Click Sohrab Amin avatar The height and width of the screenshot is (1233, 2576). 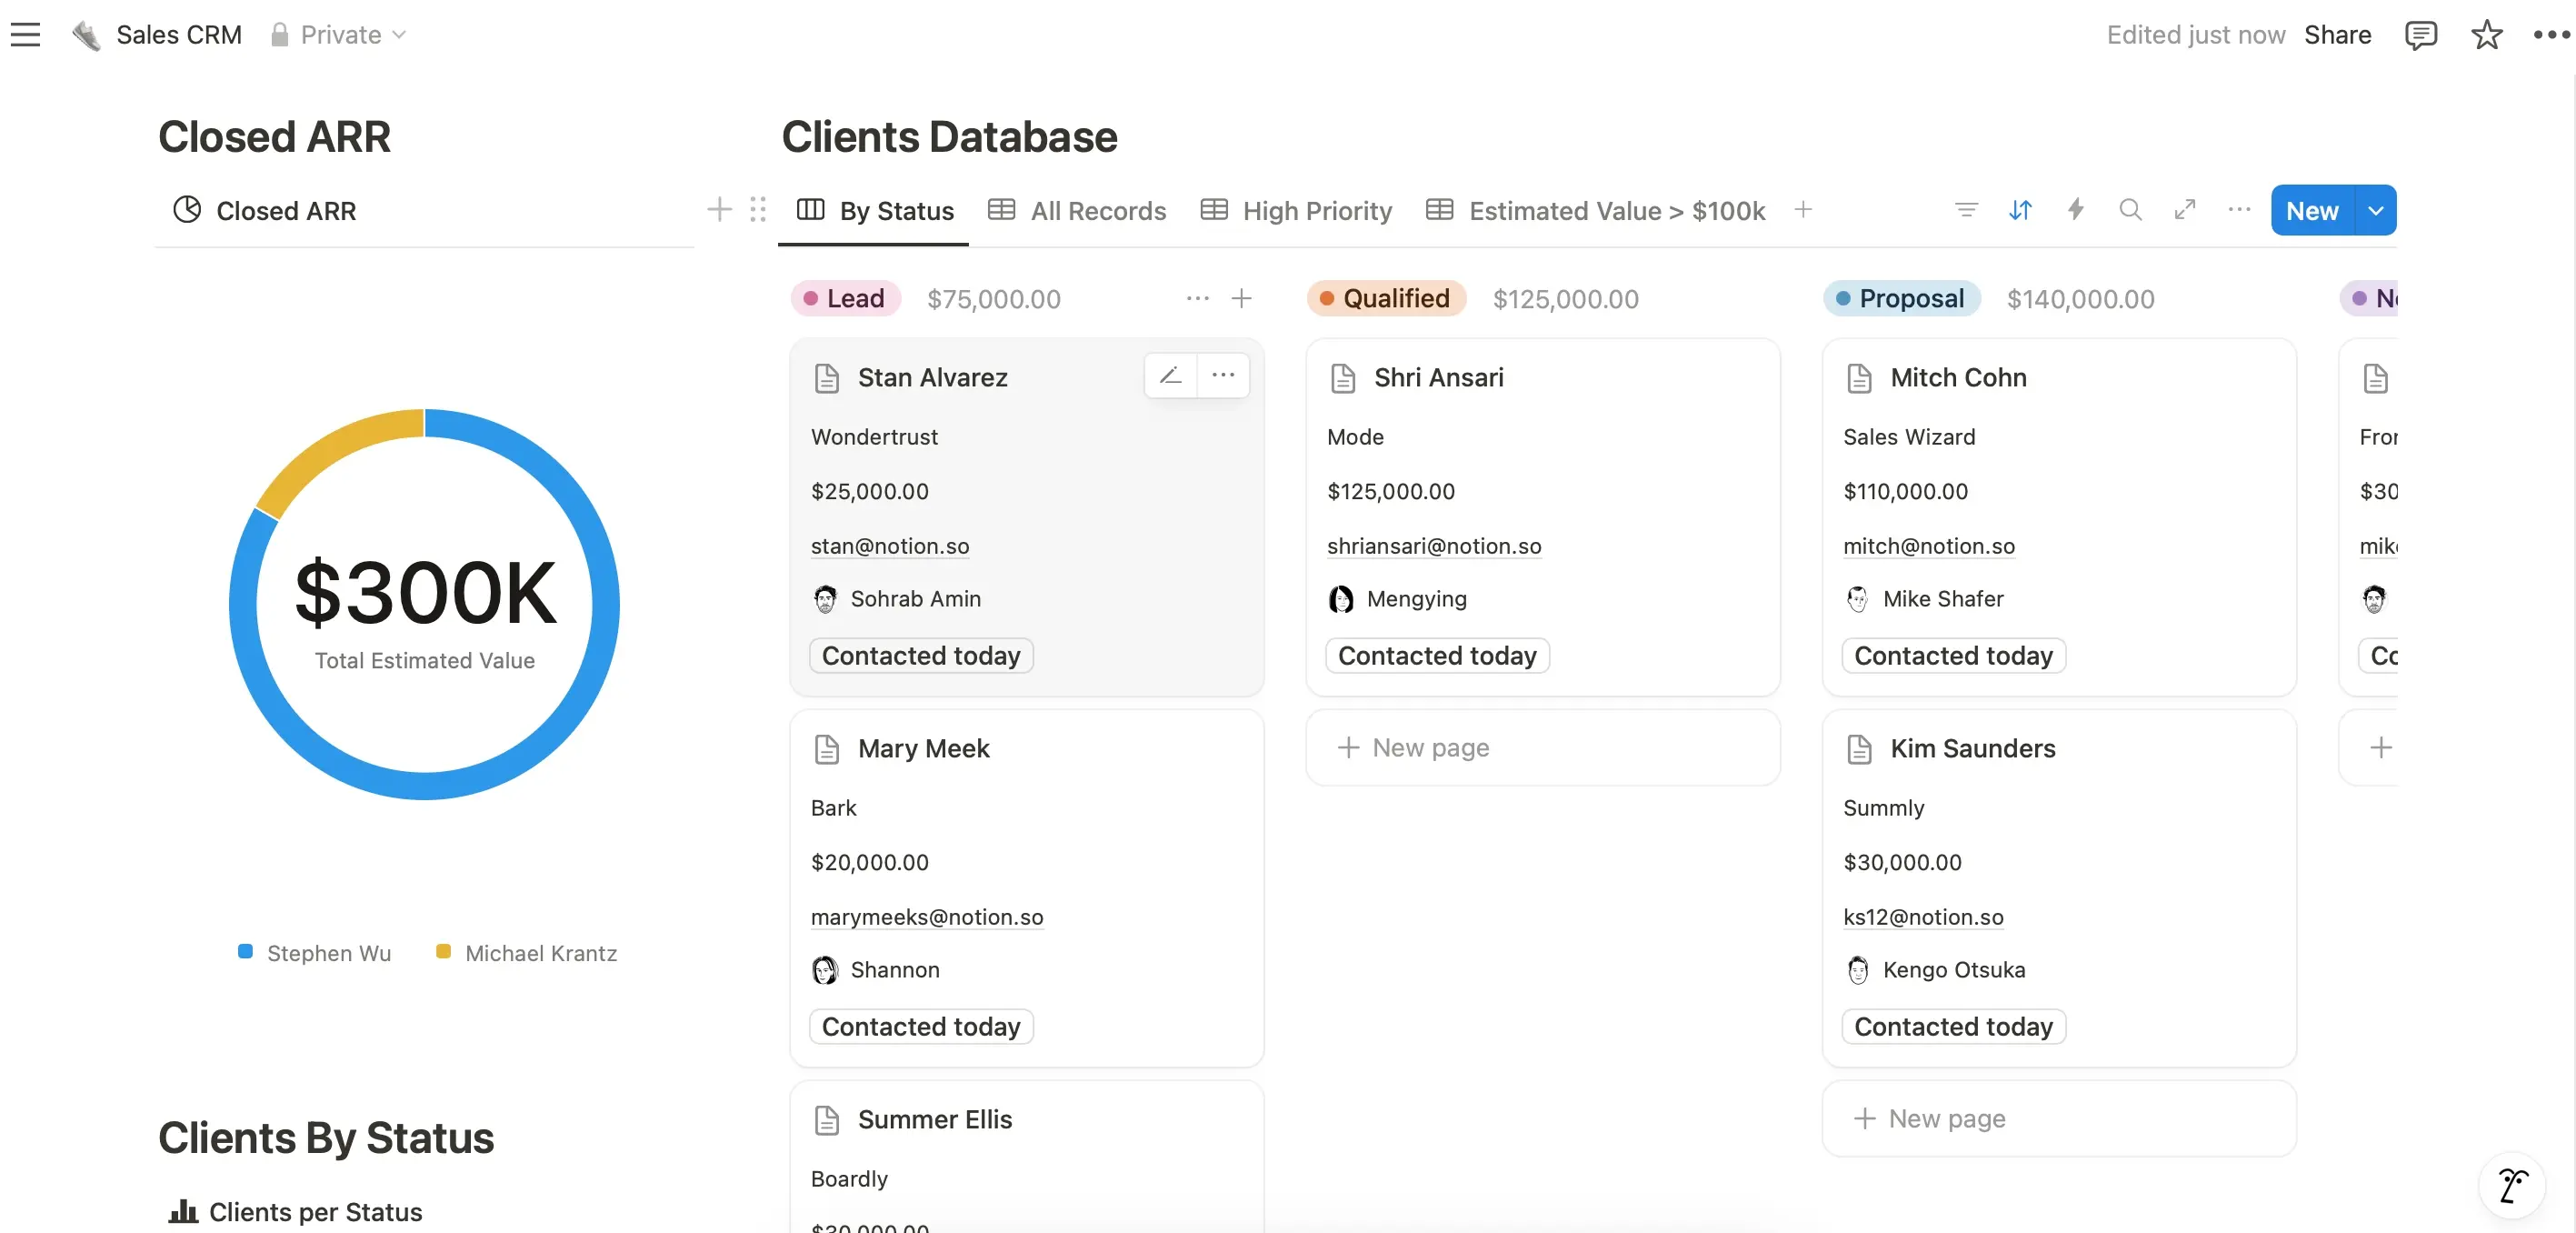click(x=825, y=599)
